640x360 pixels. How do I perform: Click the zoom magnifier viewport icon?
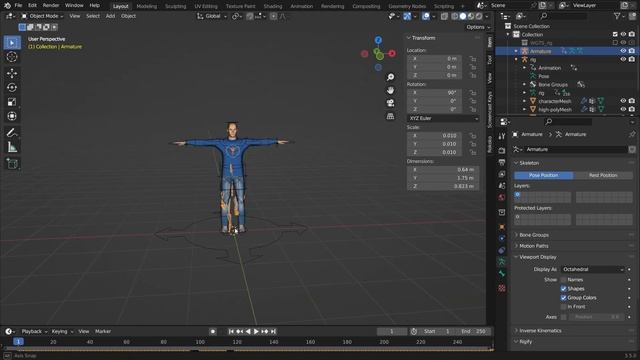pyautogui.click(x=391, y=77)
